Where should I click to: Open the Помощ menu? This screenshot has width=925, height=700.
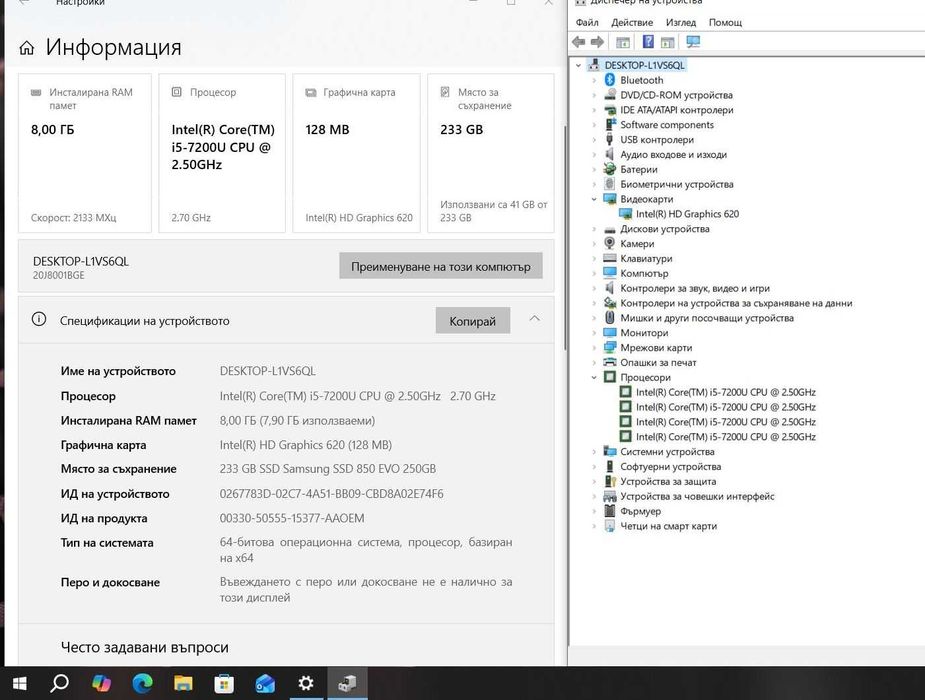pos(725,22)
